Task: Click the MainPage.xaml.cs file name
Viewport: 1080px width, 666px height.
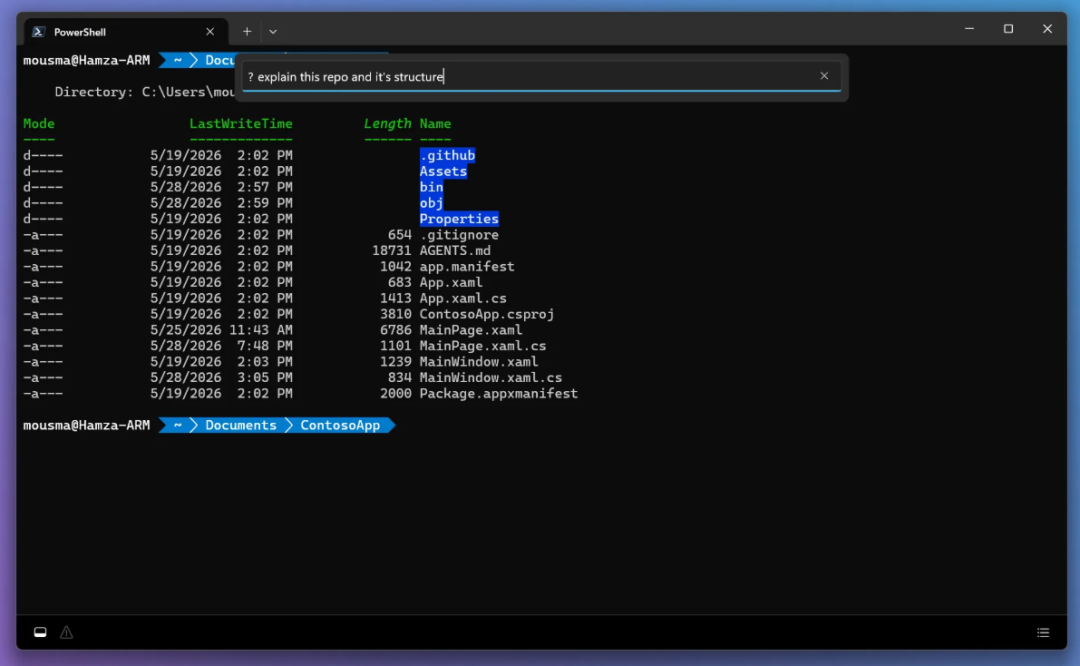Action: [x=482, y=345]
